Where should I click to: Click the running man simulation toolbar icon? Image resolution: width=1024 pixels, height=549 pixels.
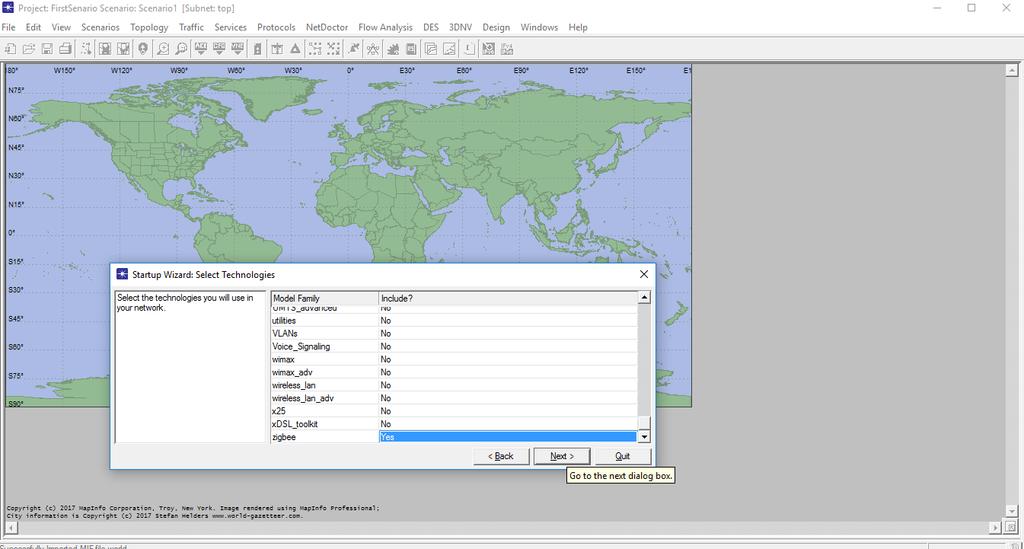point(354,49)
